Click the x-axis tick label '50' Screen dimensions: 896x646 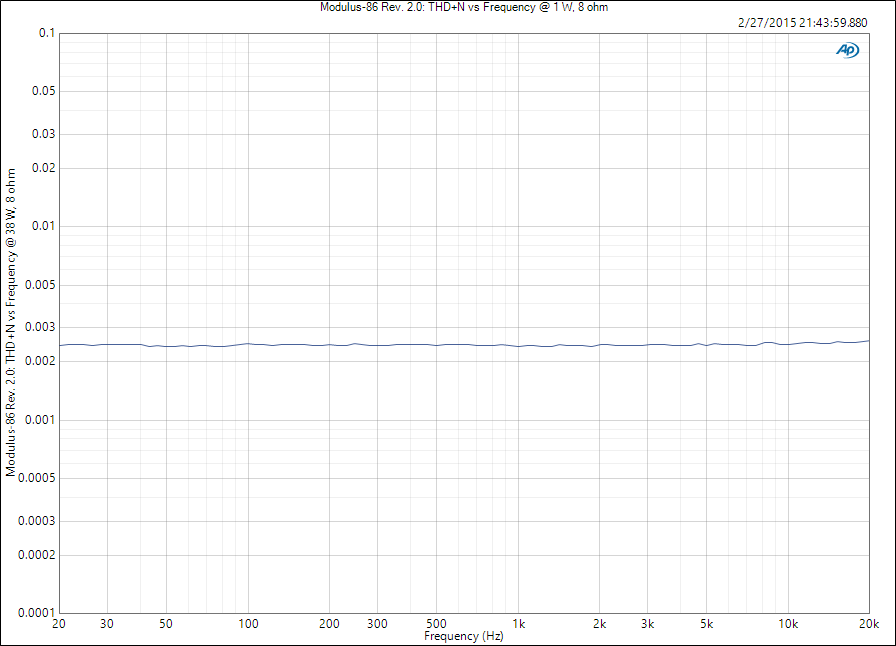[x=166, y=624]
